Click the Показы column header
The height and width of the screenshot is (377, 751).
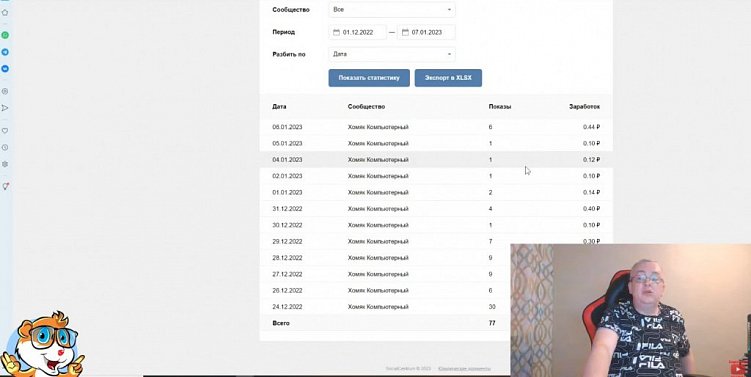(x=500, y=107)
